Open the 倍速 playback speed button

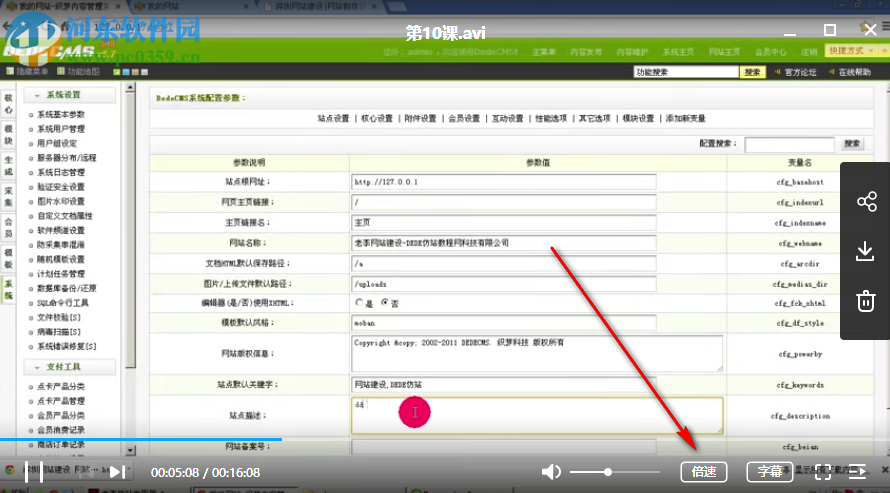704,472
